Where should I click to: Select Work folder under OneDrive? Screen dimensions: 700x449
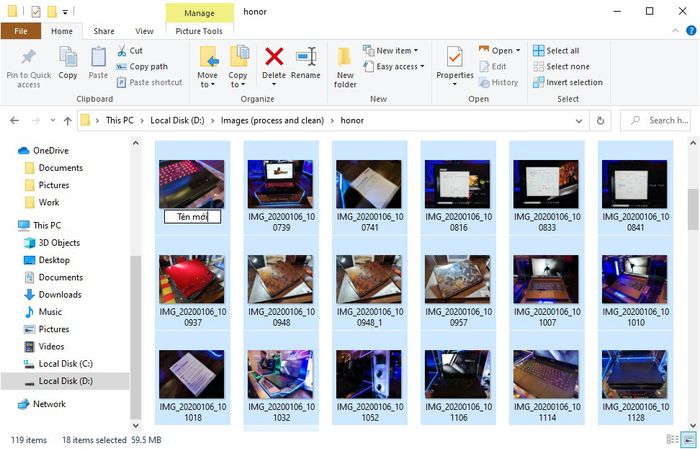[42, 202]
